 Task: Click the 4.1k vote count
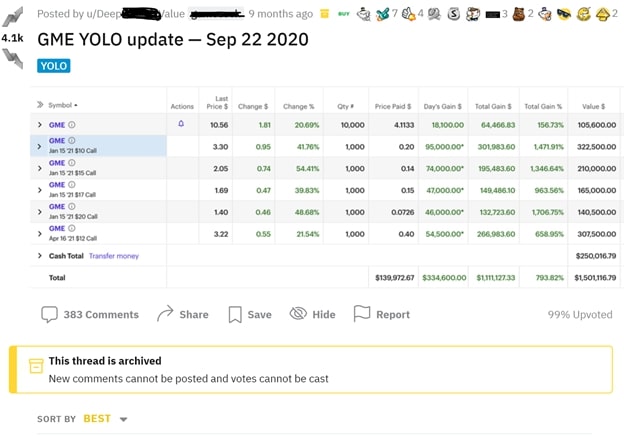point(12,38)
